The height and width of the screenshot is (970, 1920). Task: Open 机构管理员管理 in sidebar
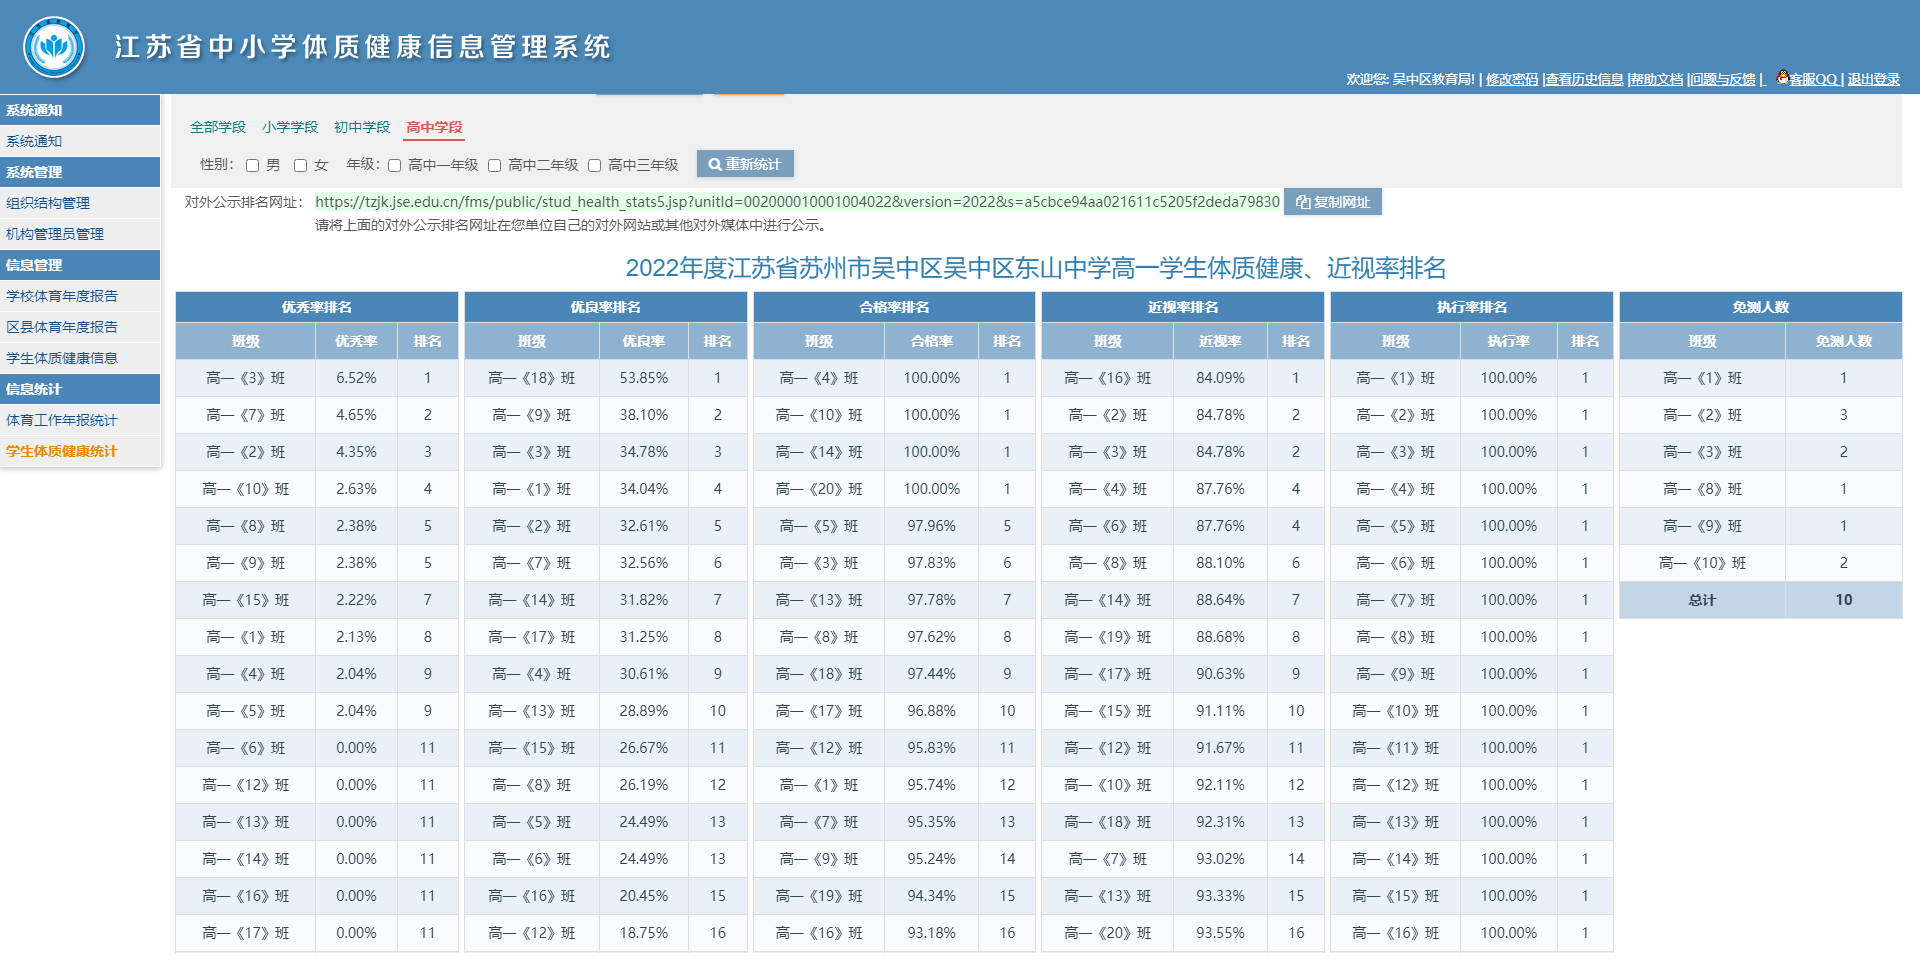point(80,234)
